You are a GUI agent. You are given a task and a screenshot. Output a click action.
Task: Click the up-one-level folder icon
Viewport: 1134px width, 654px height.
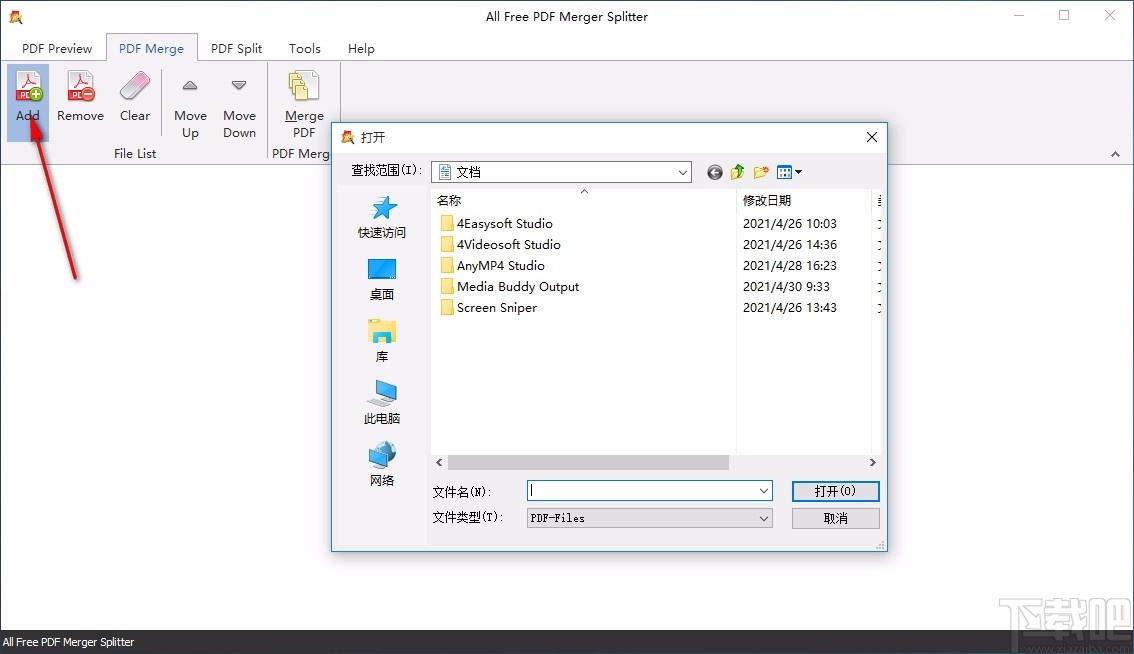[737, 172]
